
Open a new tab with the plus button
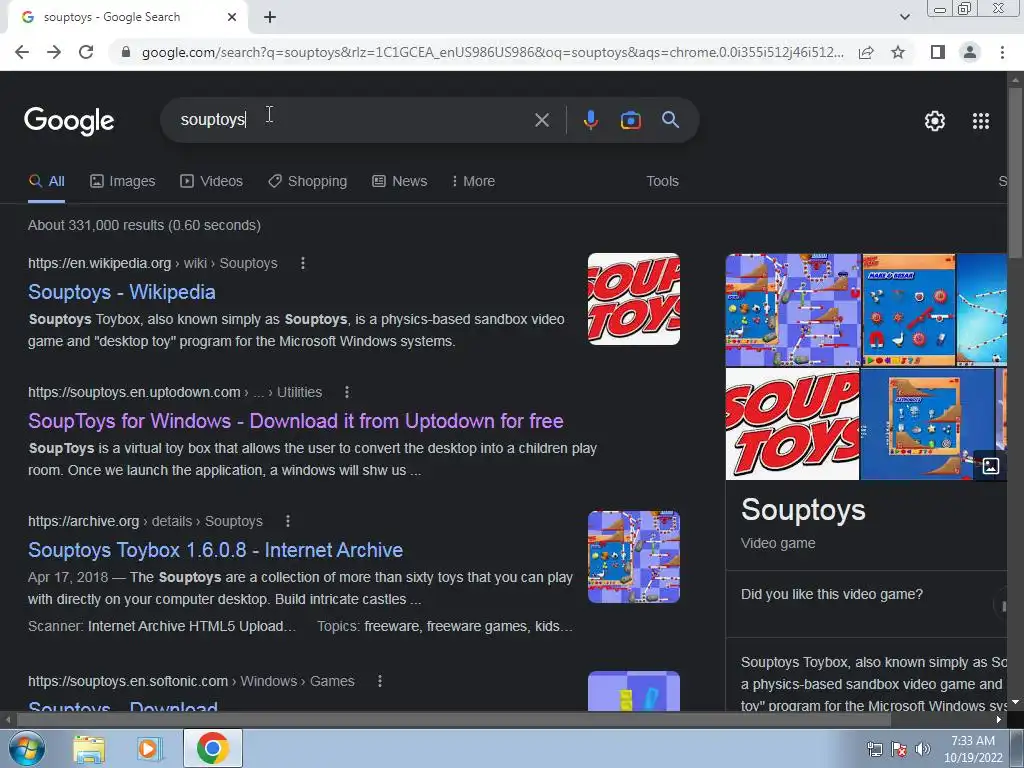click(270, 17)
